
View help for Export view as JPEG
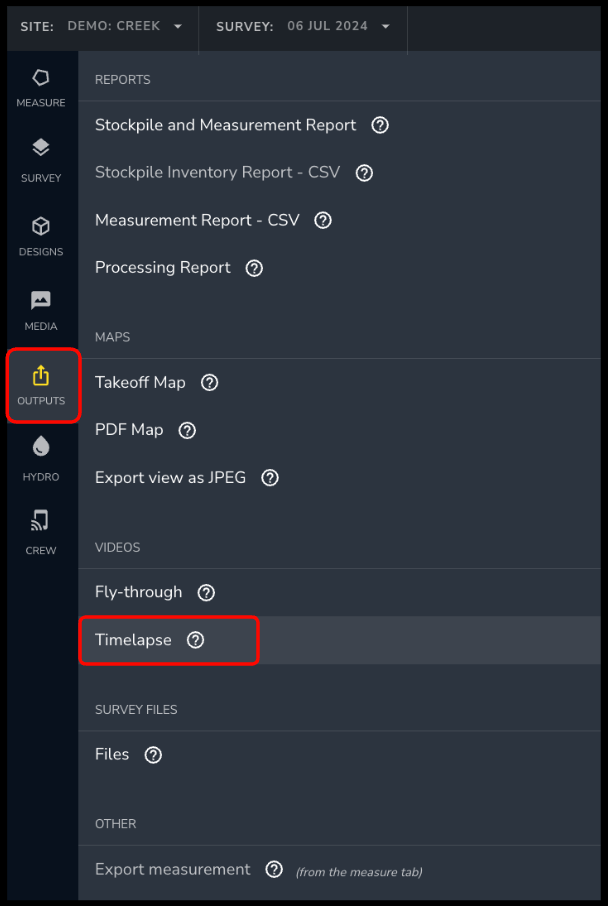[270, 478]
